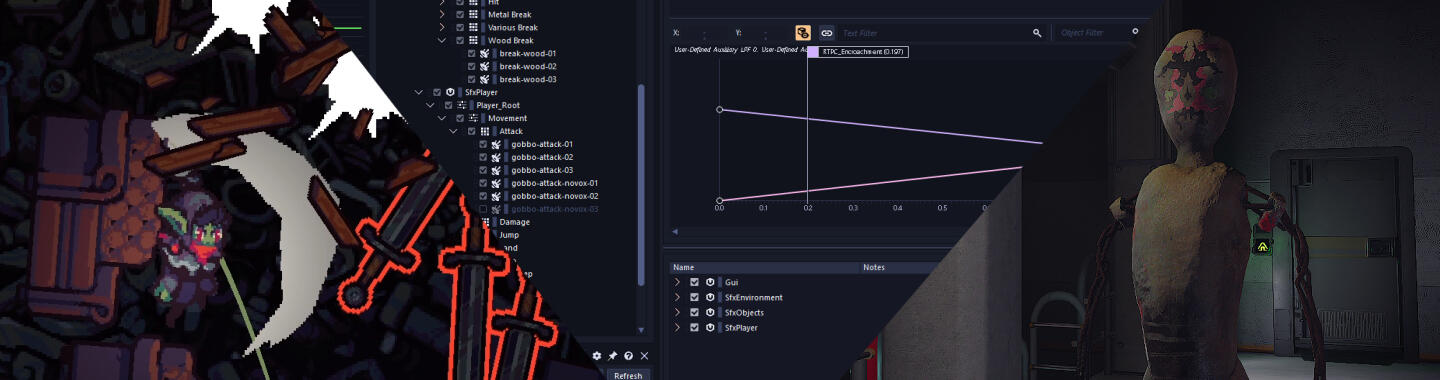Open the help question-mark icon above Refresh

click(x=628, y=356)
